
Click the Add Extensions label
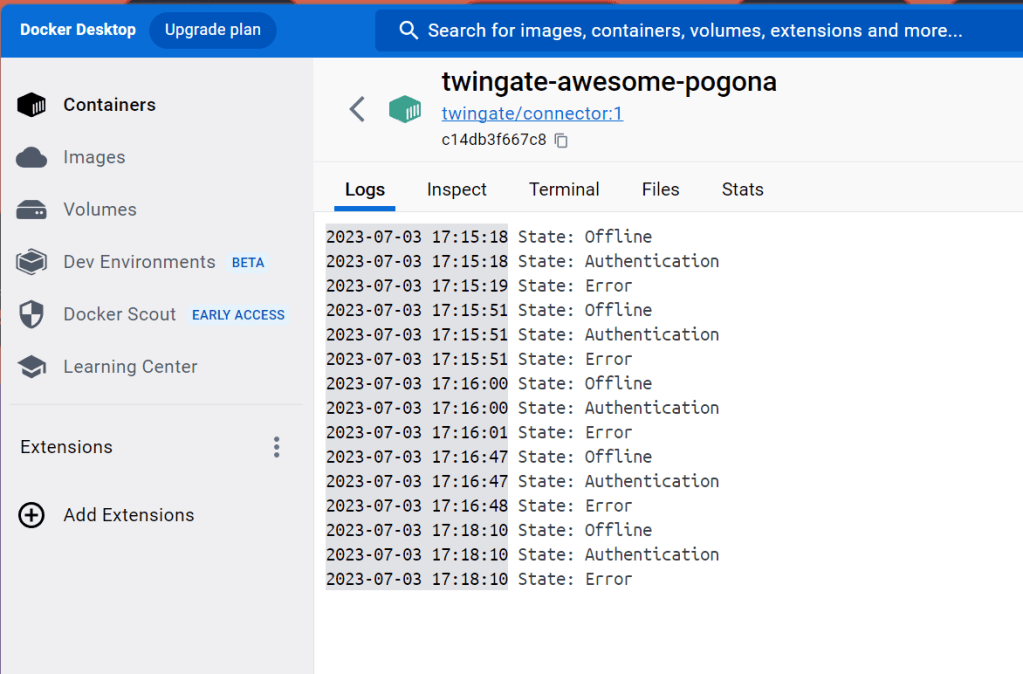pos(129,515)
